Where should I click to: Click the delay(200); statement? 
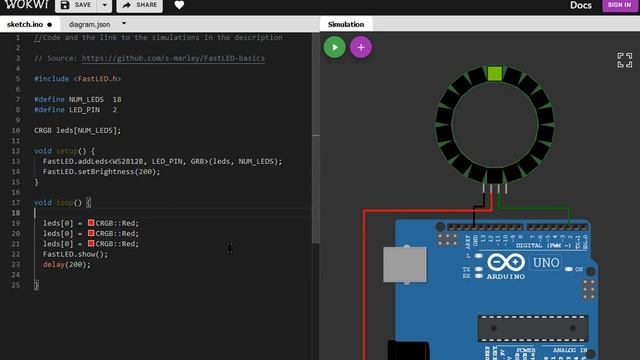[67, 264]
